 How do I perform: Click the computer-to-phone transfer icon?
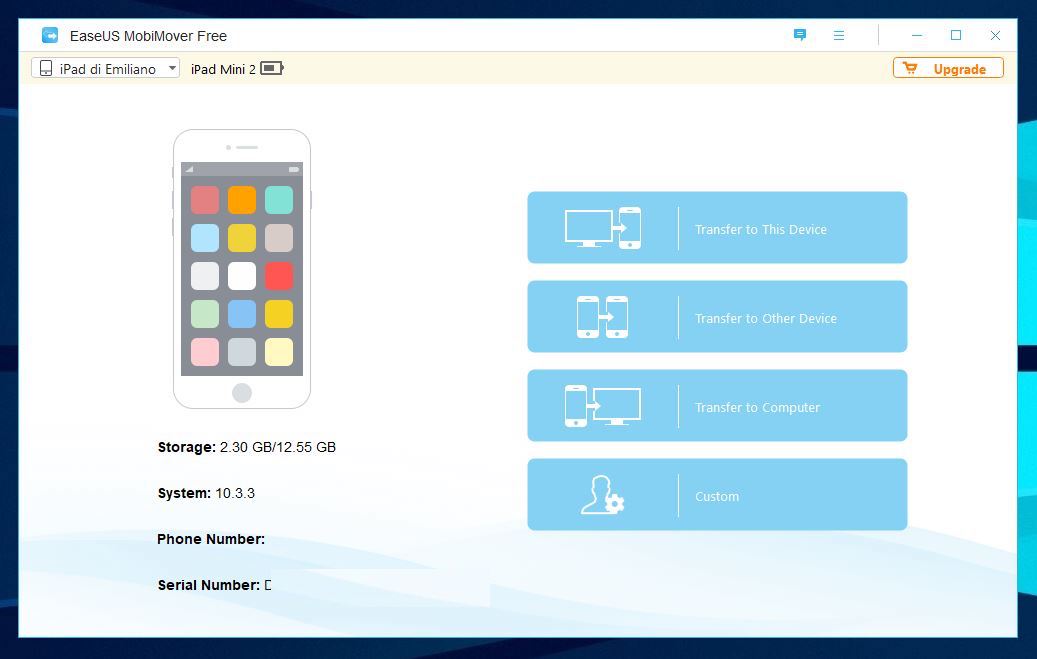[x=602, y=228]
